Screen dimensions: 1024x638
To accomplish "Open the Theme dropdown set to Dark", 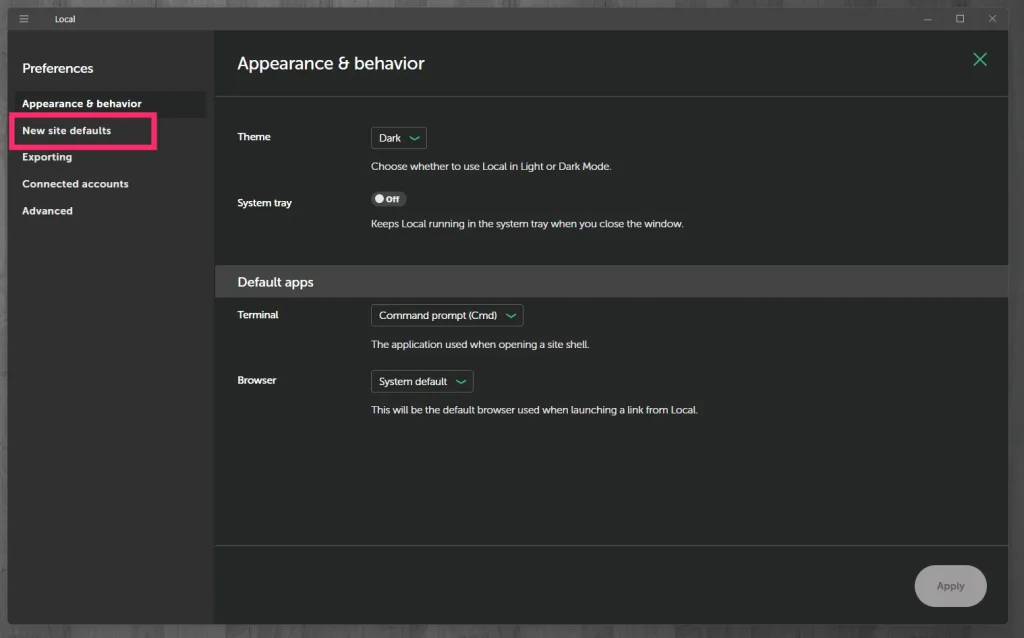I will [x=398, y=138].
